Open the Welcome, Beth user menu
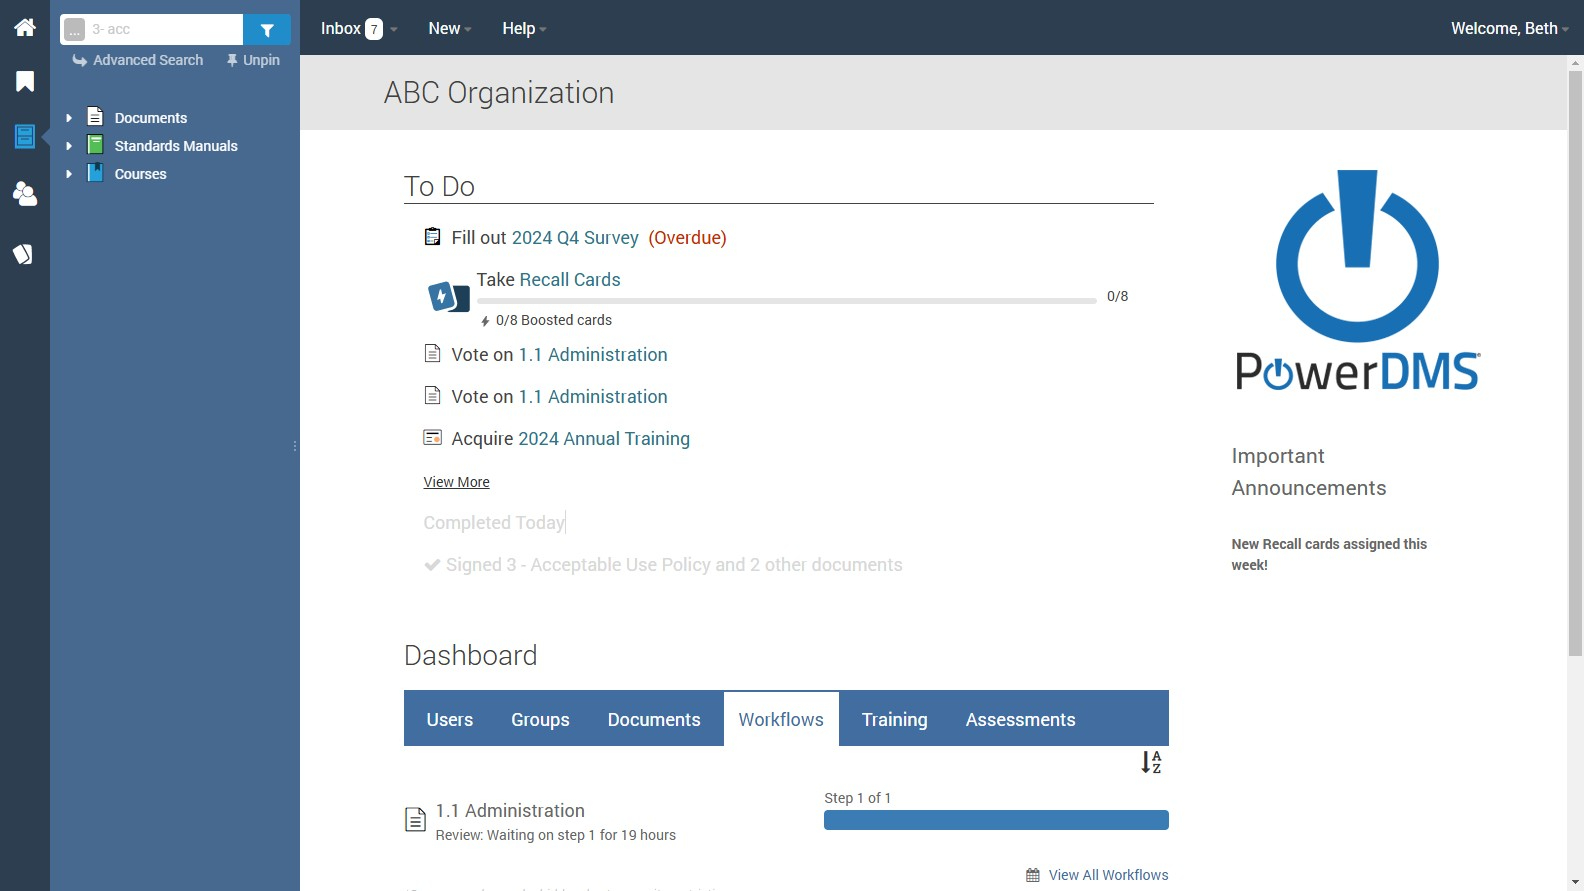Viewport: 1584px width, 891px height. [1510, 29]
